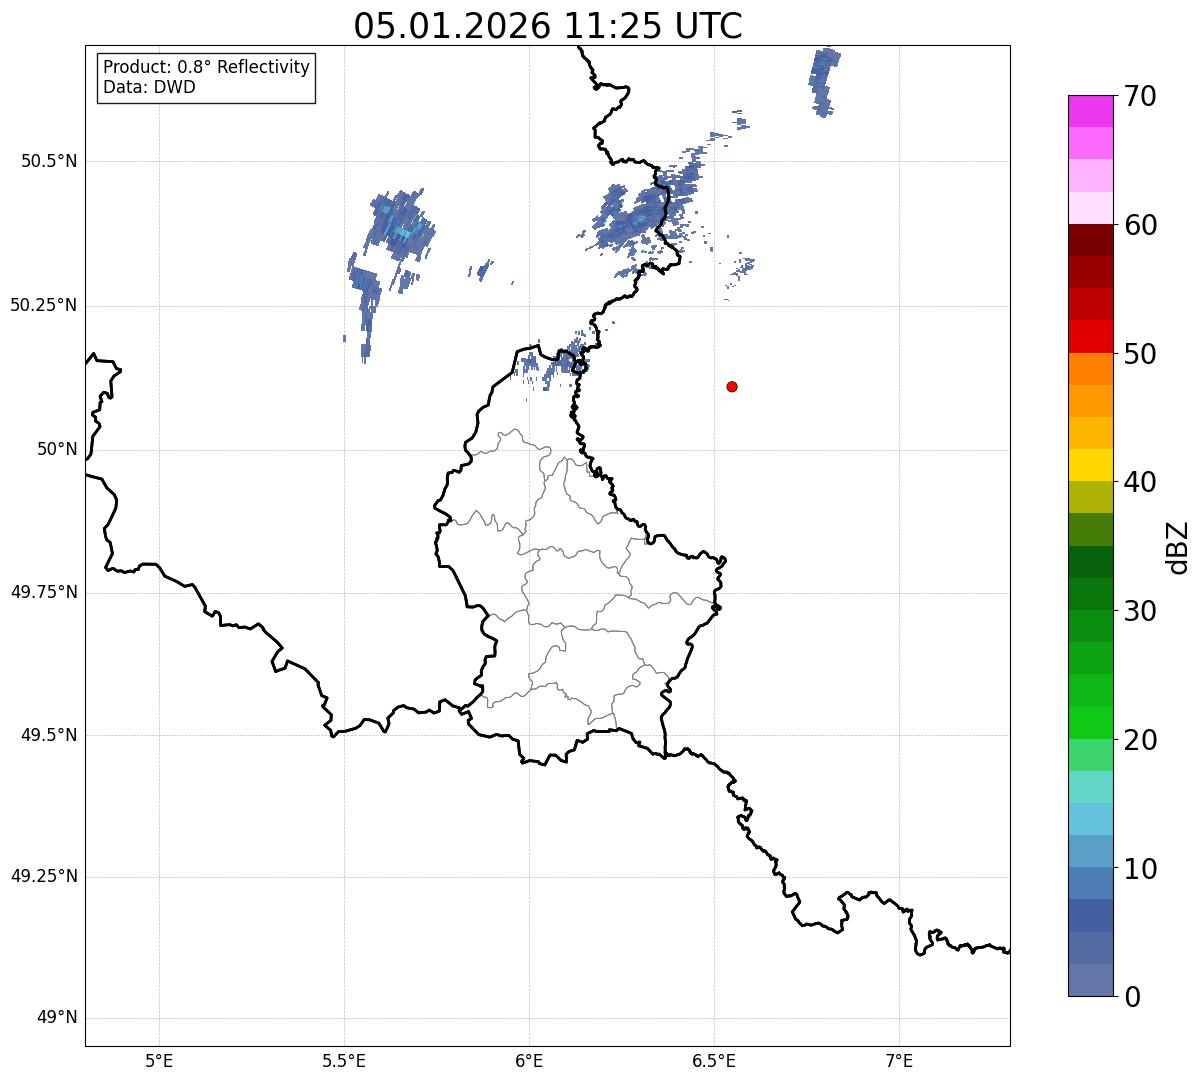This screenshot has height=1081, width=1202.
Task: Click the 49.5°N latitude label
Action: [49, 735]
